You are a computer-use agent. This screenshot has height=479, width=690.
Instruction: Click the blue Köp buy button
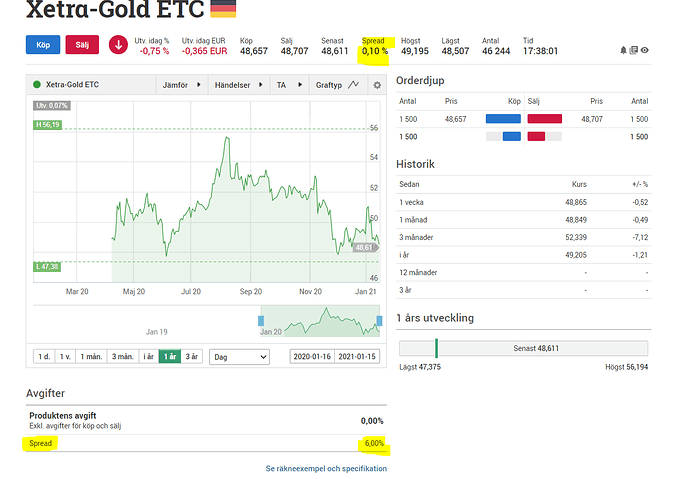click(x=43, y=45)
